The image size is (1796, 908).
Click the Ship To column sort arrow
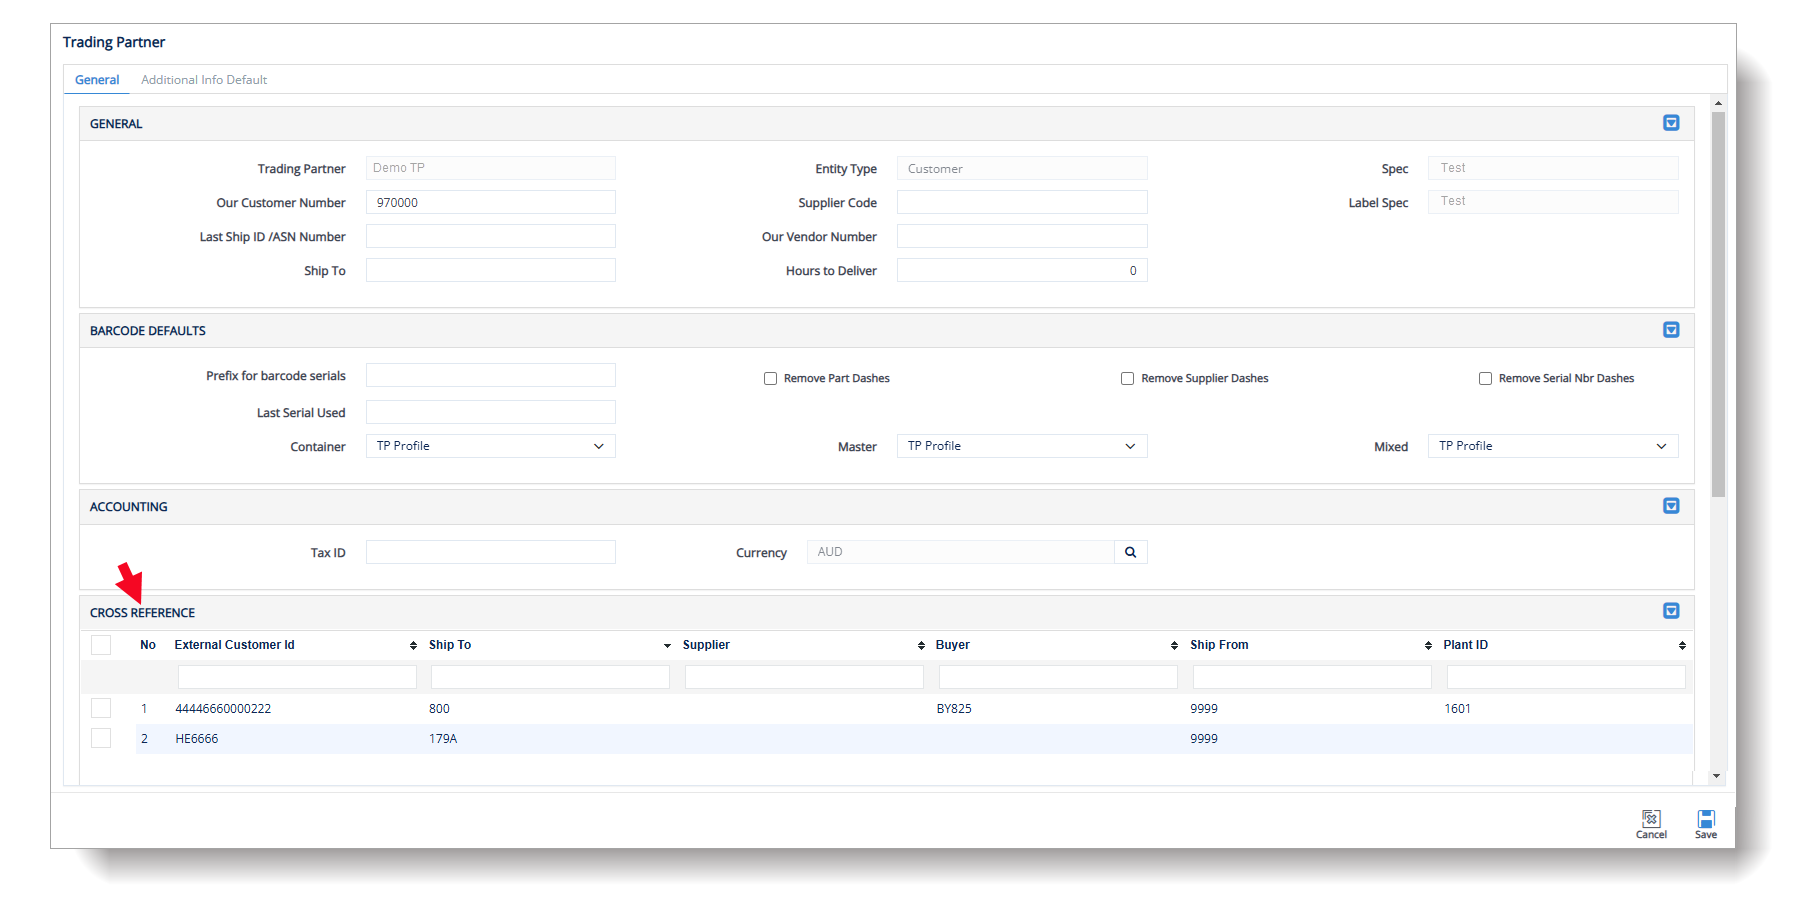667,646
